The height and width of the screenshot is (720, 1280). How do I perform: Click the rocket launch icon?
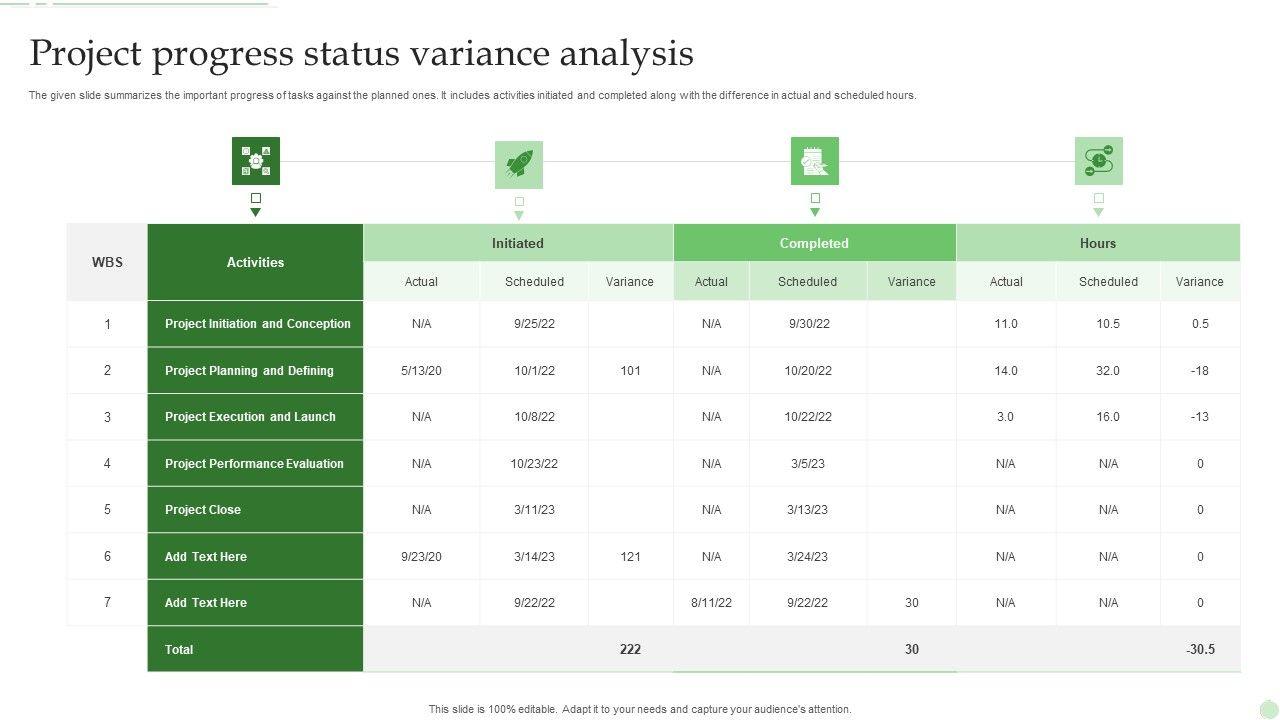[x=519, y=164]
